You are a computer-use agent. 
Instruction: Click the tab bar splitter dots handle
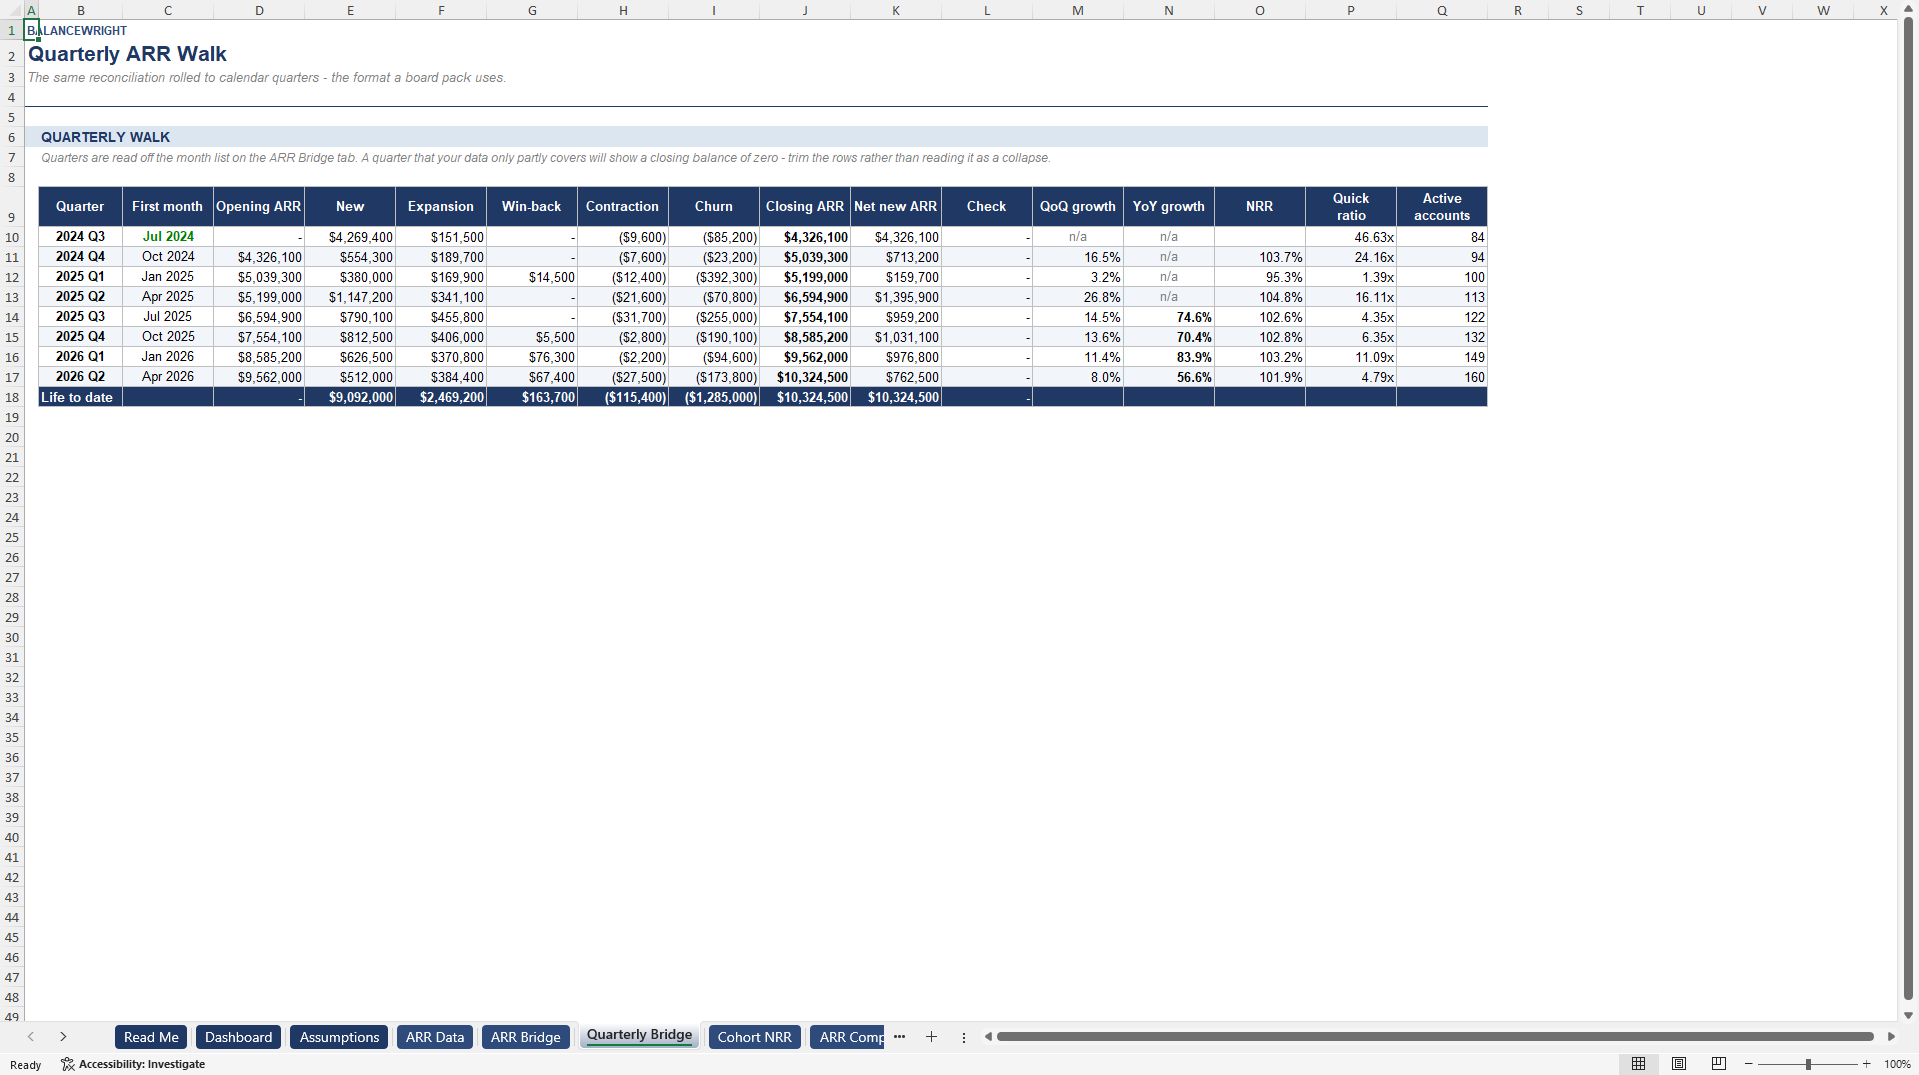[964, 1037]
